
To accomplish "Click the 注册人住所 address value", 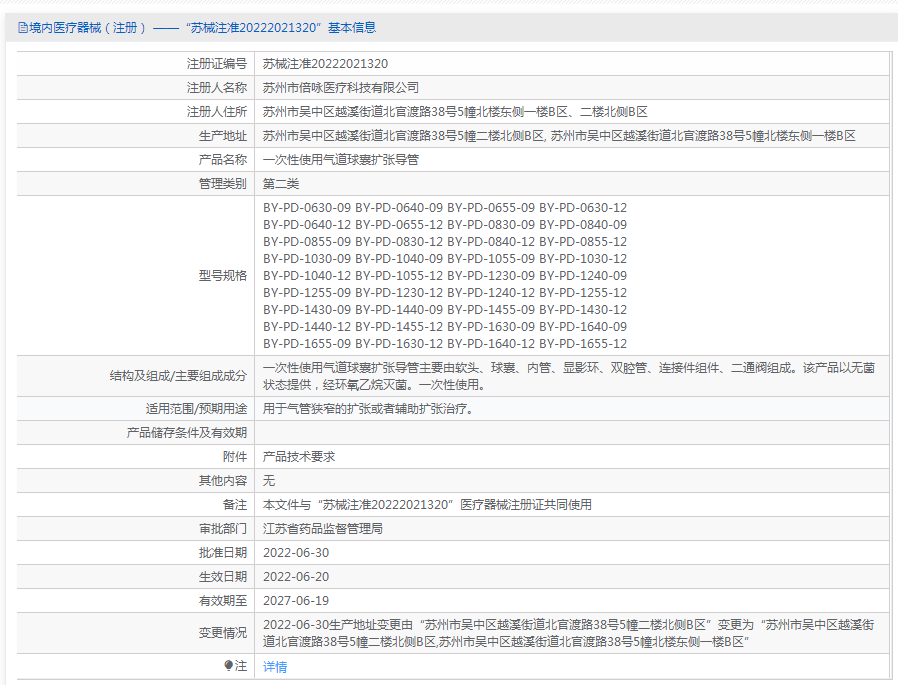I will pos(455,112).
